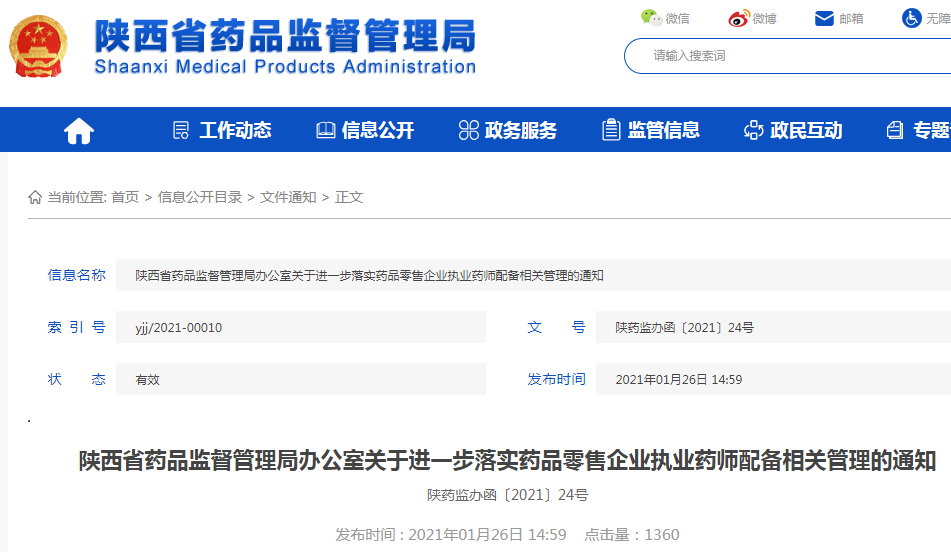Click the 工作动态 document icon

click(x=181, y=130)
